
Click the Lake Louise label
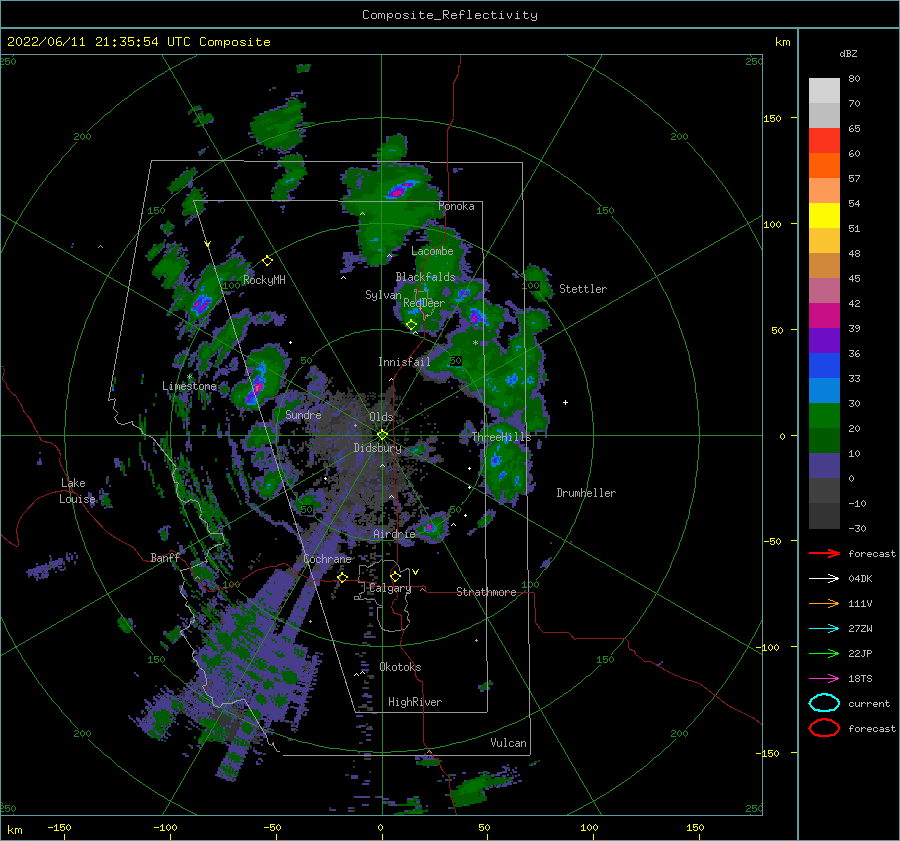point(77,491)
